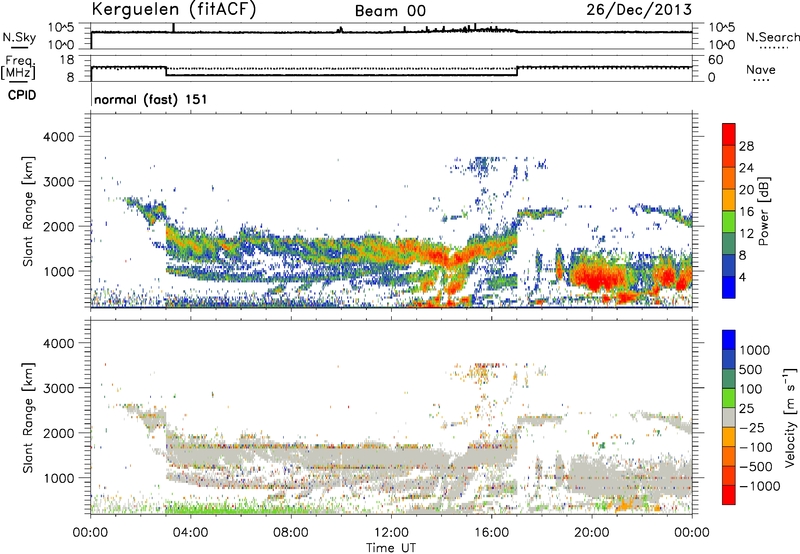Click the Power colorbar segment between 24 and 28
Image resolution: width=800 pixels, height=554 pixels.
point(729,156)
